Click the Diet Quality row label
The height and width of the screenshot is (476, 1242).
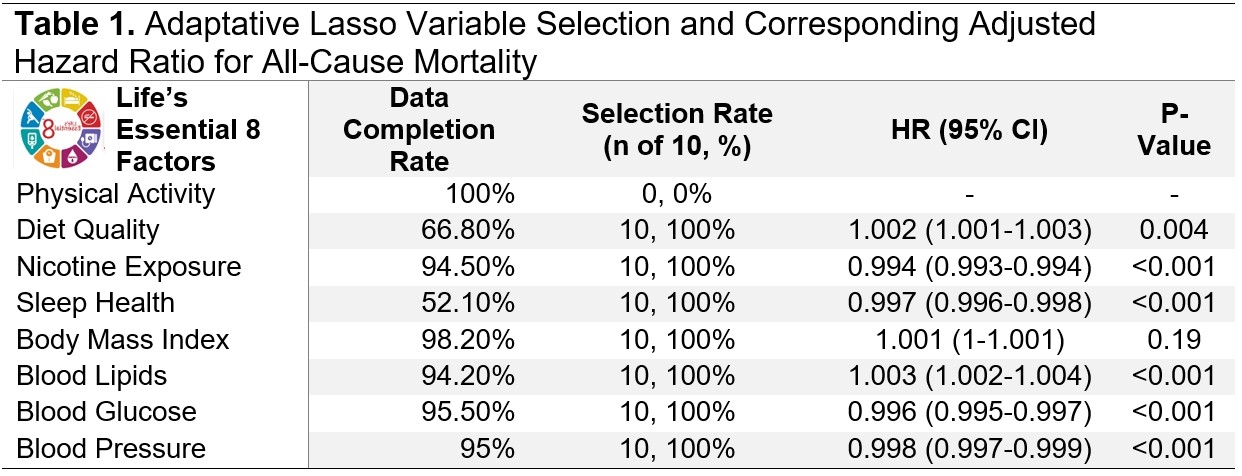pyautogui.click(x=88, y=230)
